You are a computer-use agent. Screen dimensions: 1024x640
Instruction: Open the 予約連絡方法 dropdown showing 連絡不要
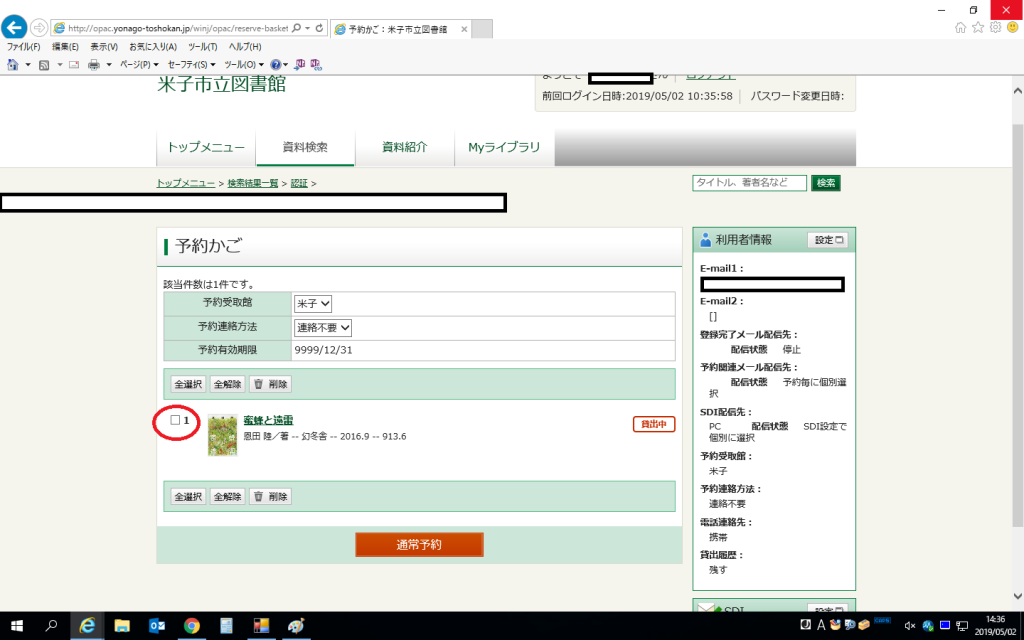click(x=323, y=327)
